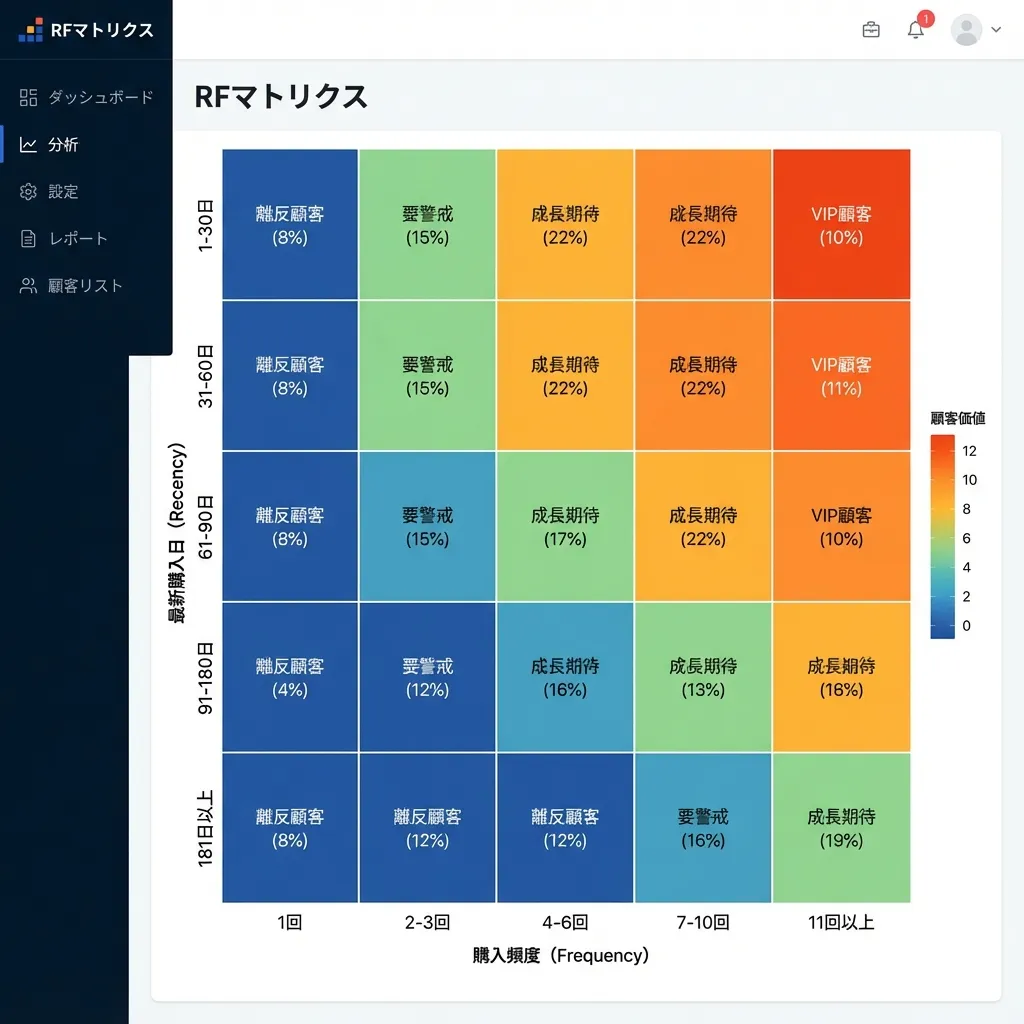
Task: Open the user avatar dropdown
Action: point(966,29)
